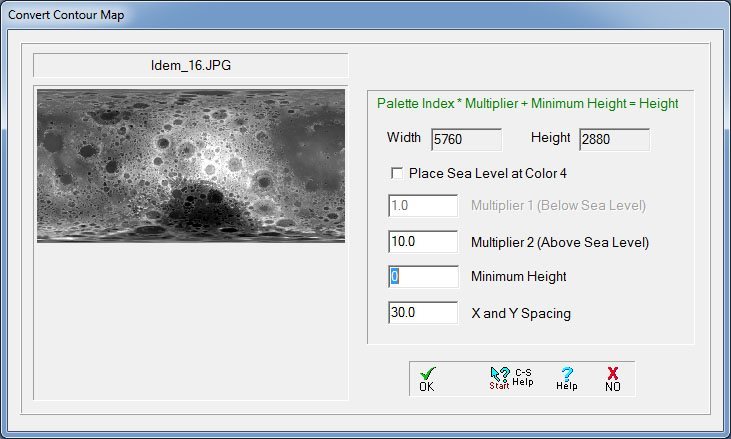Screen dimensions: 731x439
Task: Click the Multiplier 2 field showing 10.0
Action: pyautogui.click(x=423, y=241)
